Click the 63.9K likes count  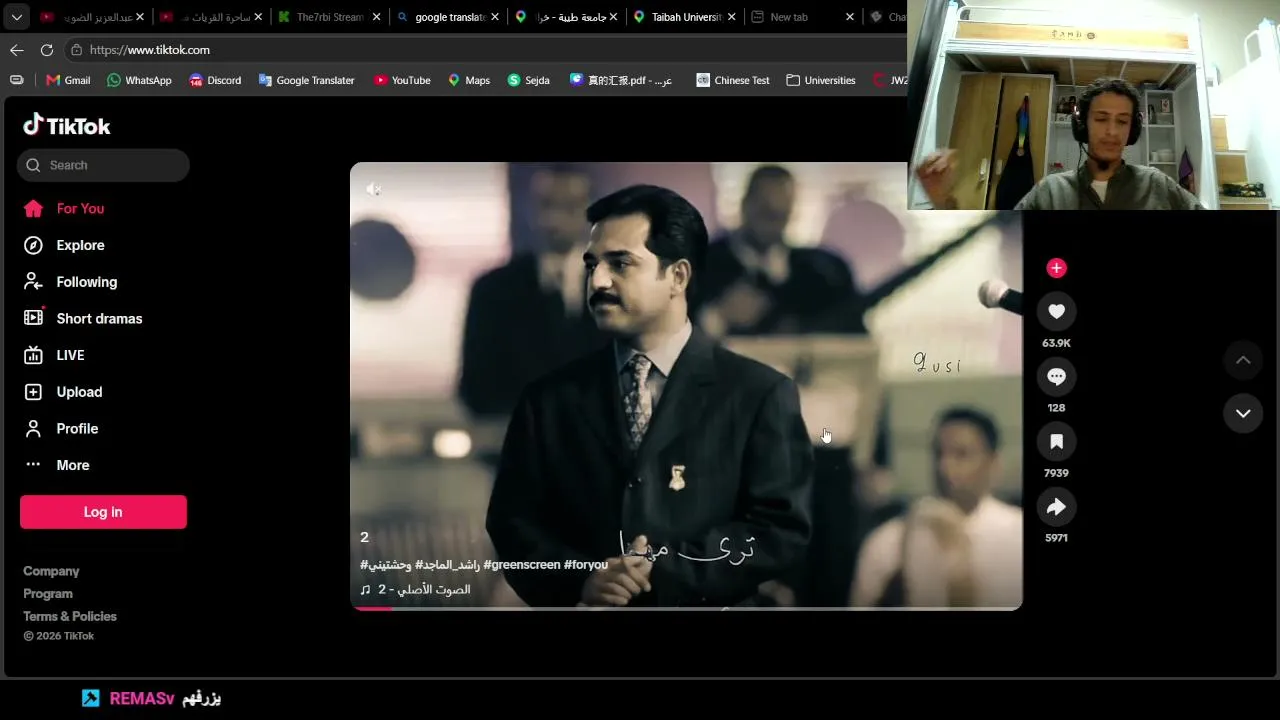coord(1056,343)
